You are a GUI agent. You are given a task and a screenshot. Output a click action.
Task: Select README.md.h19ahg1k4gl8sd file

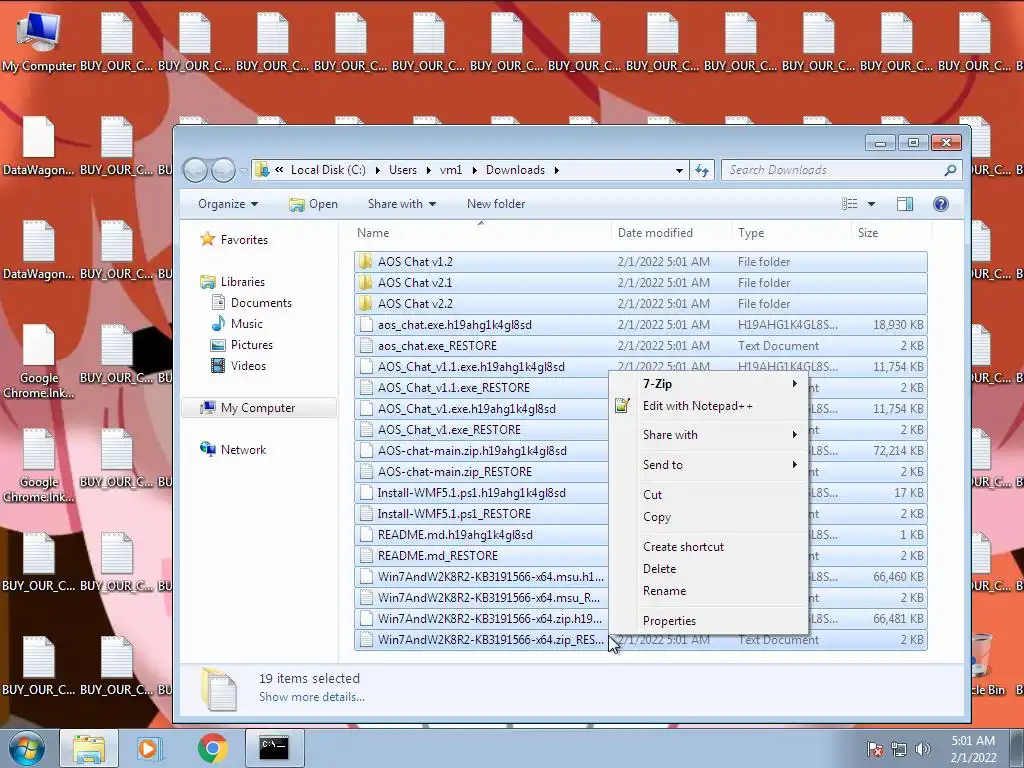click(x=482, y=535)
